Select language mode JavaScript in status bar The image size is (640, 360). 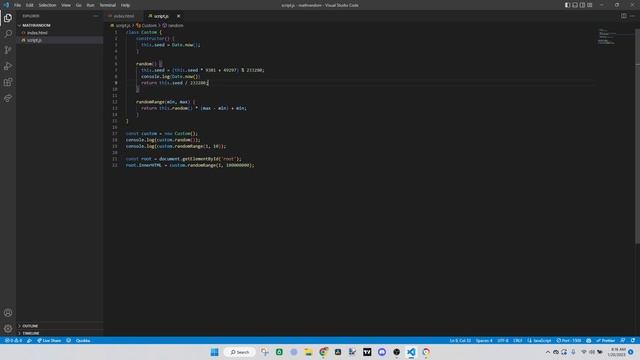click(x=539, y=340)
